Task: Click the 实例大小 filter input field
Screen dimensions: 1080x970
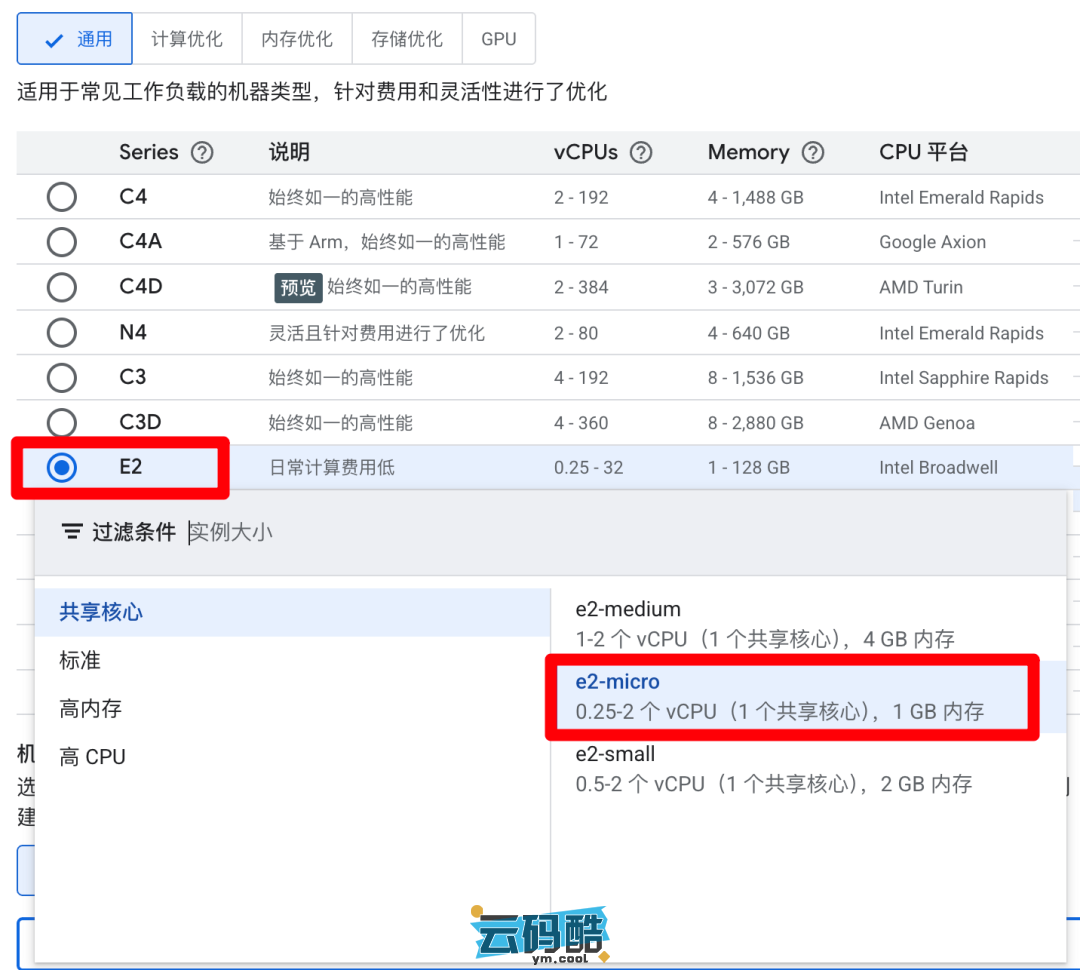Action: click(x=400, y=532)
